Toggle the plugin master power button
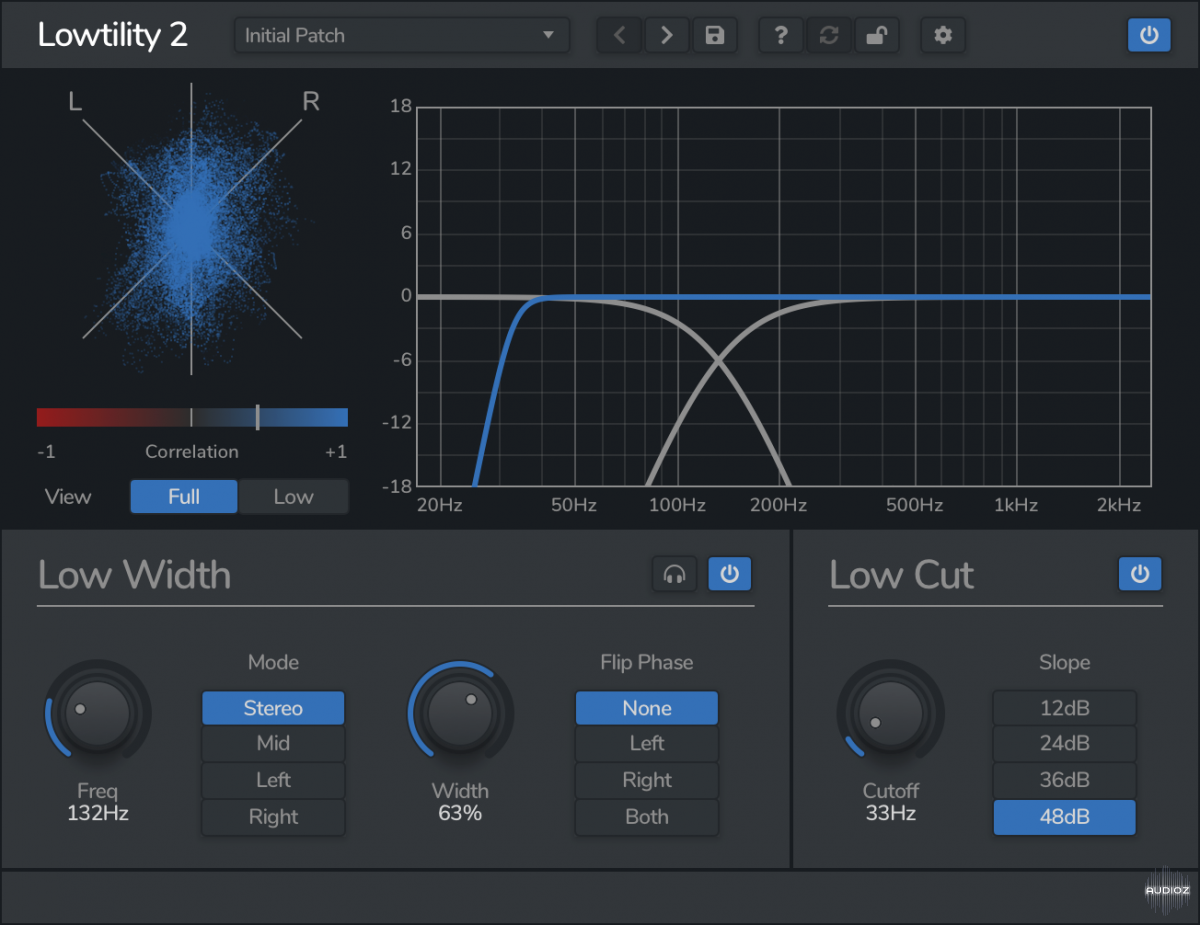This screenshot has width=1200, height=925. coord(1149,35)
